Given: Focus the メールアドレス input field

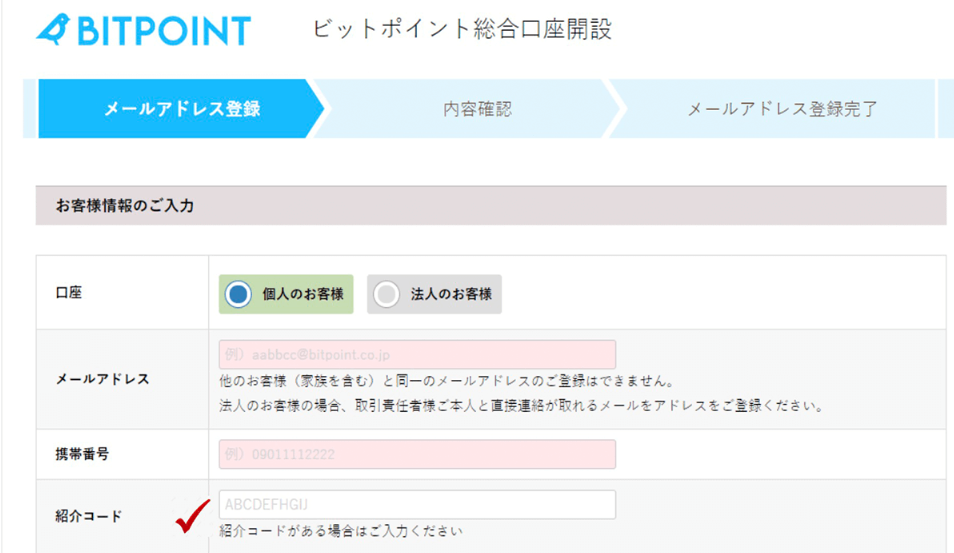Looking at the screenshot, I should click(417, 355).
